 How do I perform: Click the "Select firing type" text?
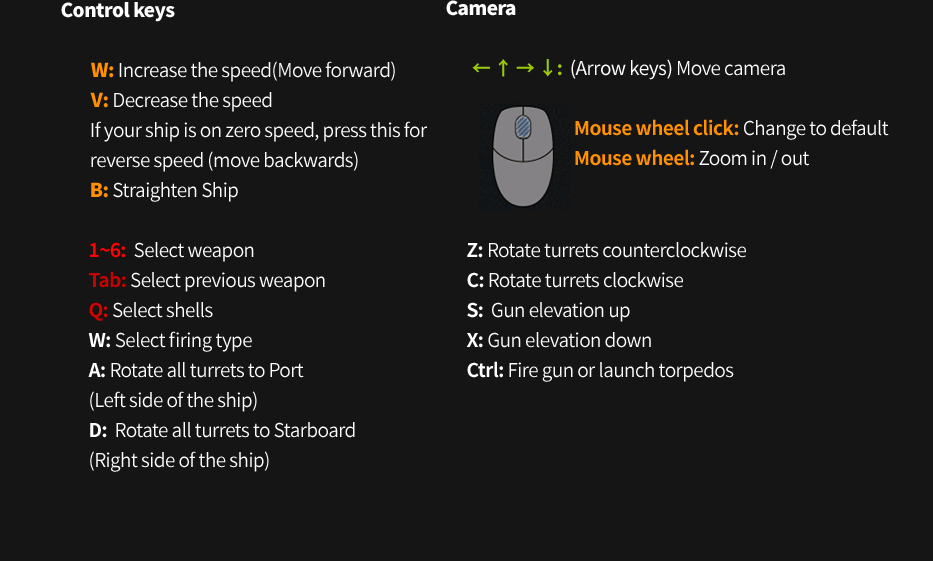coord(183,341)
